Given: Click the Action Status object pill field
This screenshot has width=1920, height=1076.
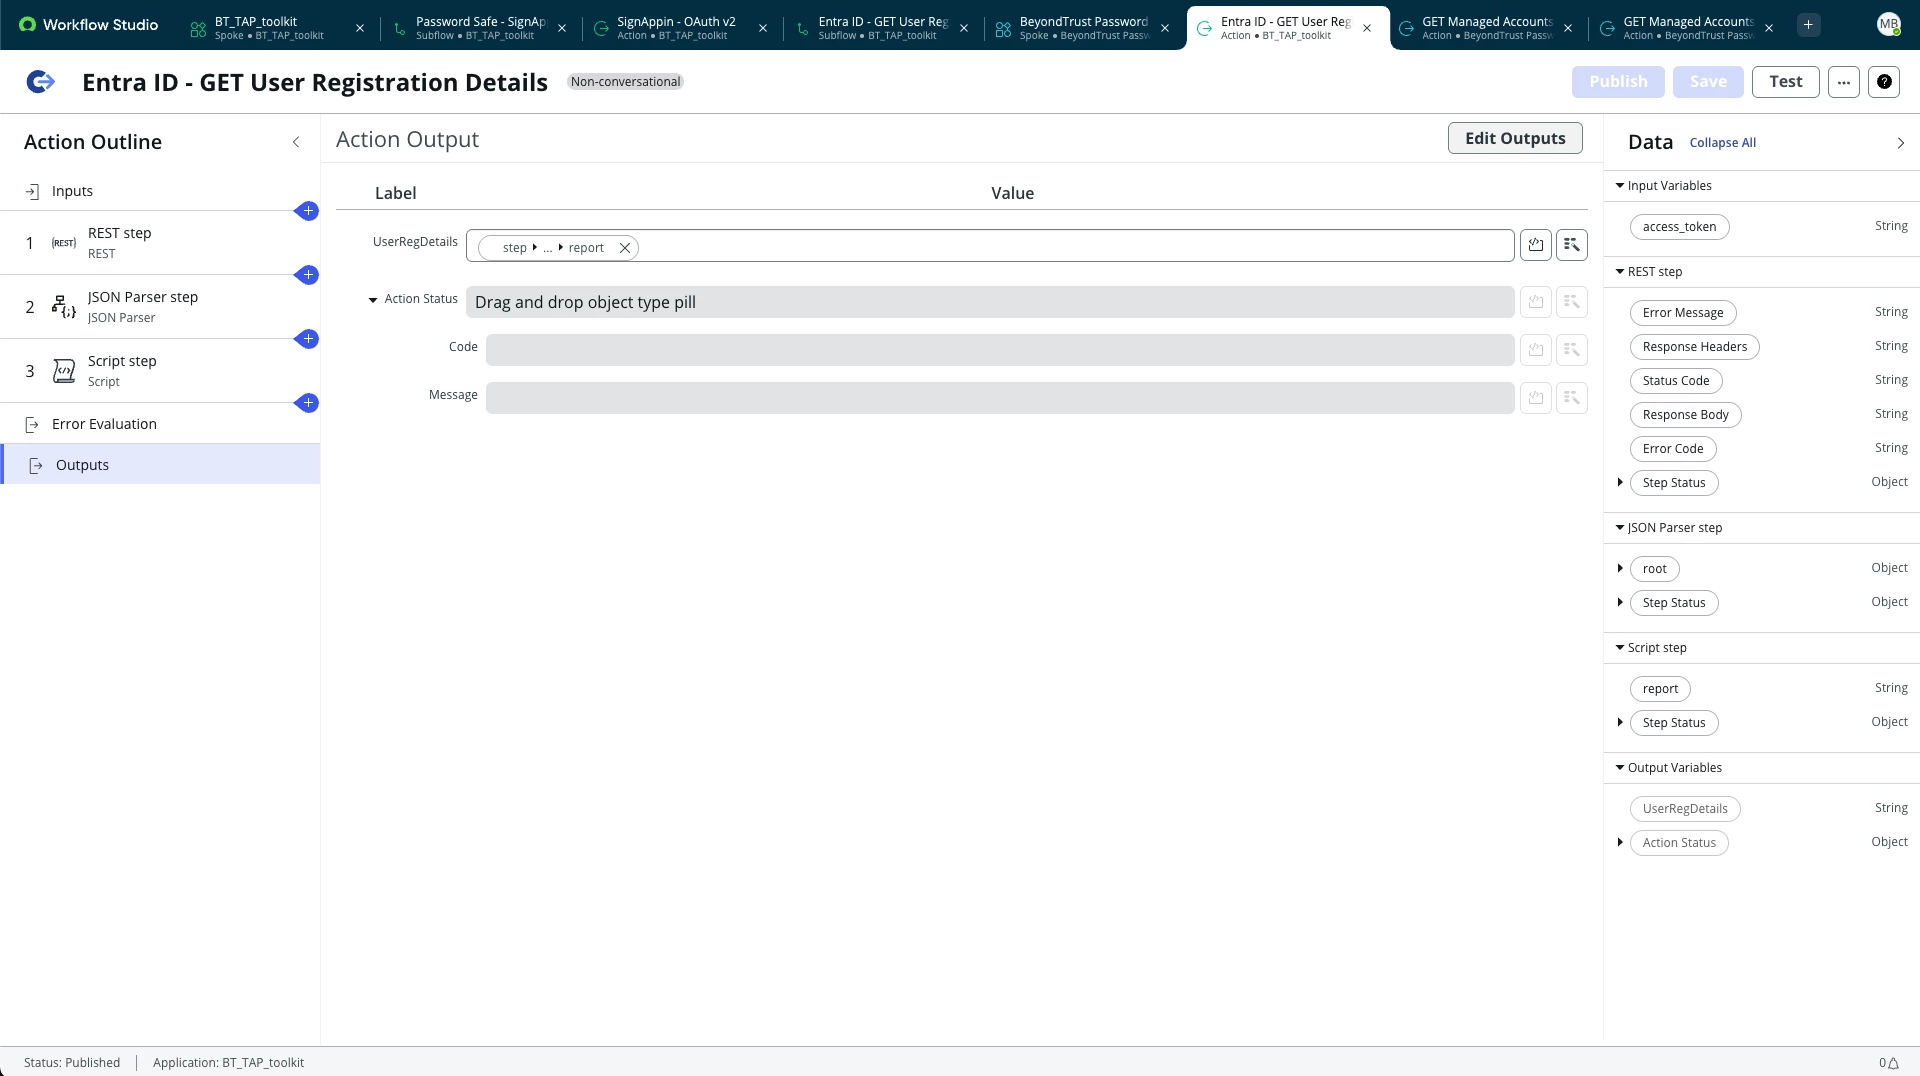Looking at the screenshot, I should (990, 302).
